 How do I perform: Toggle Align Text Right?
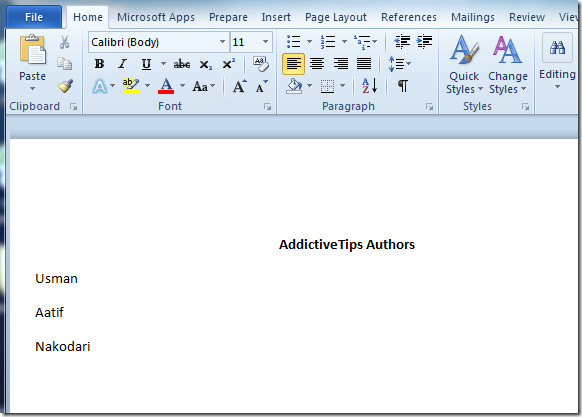(341, 64)
